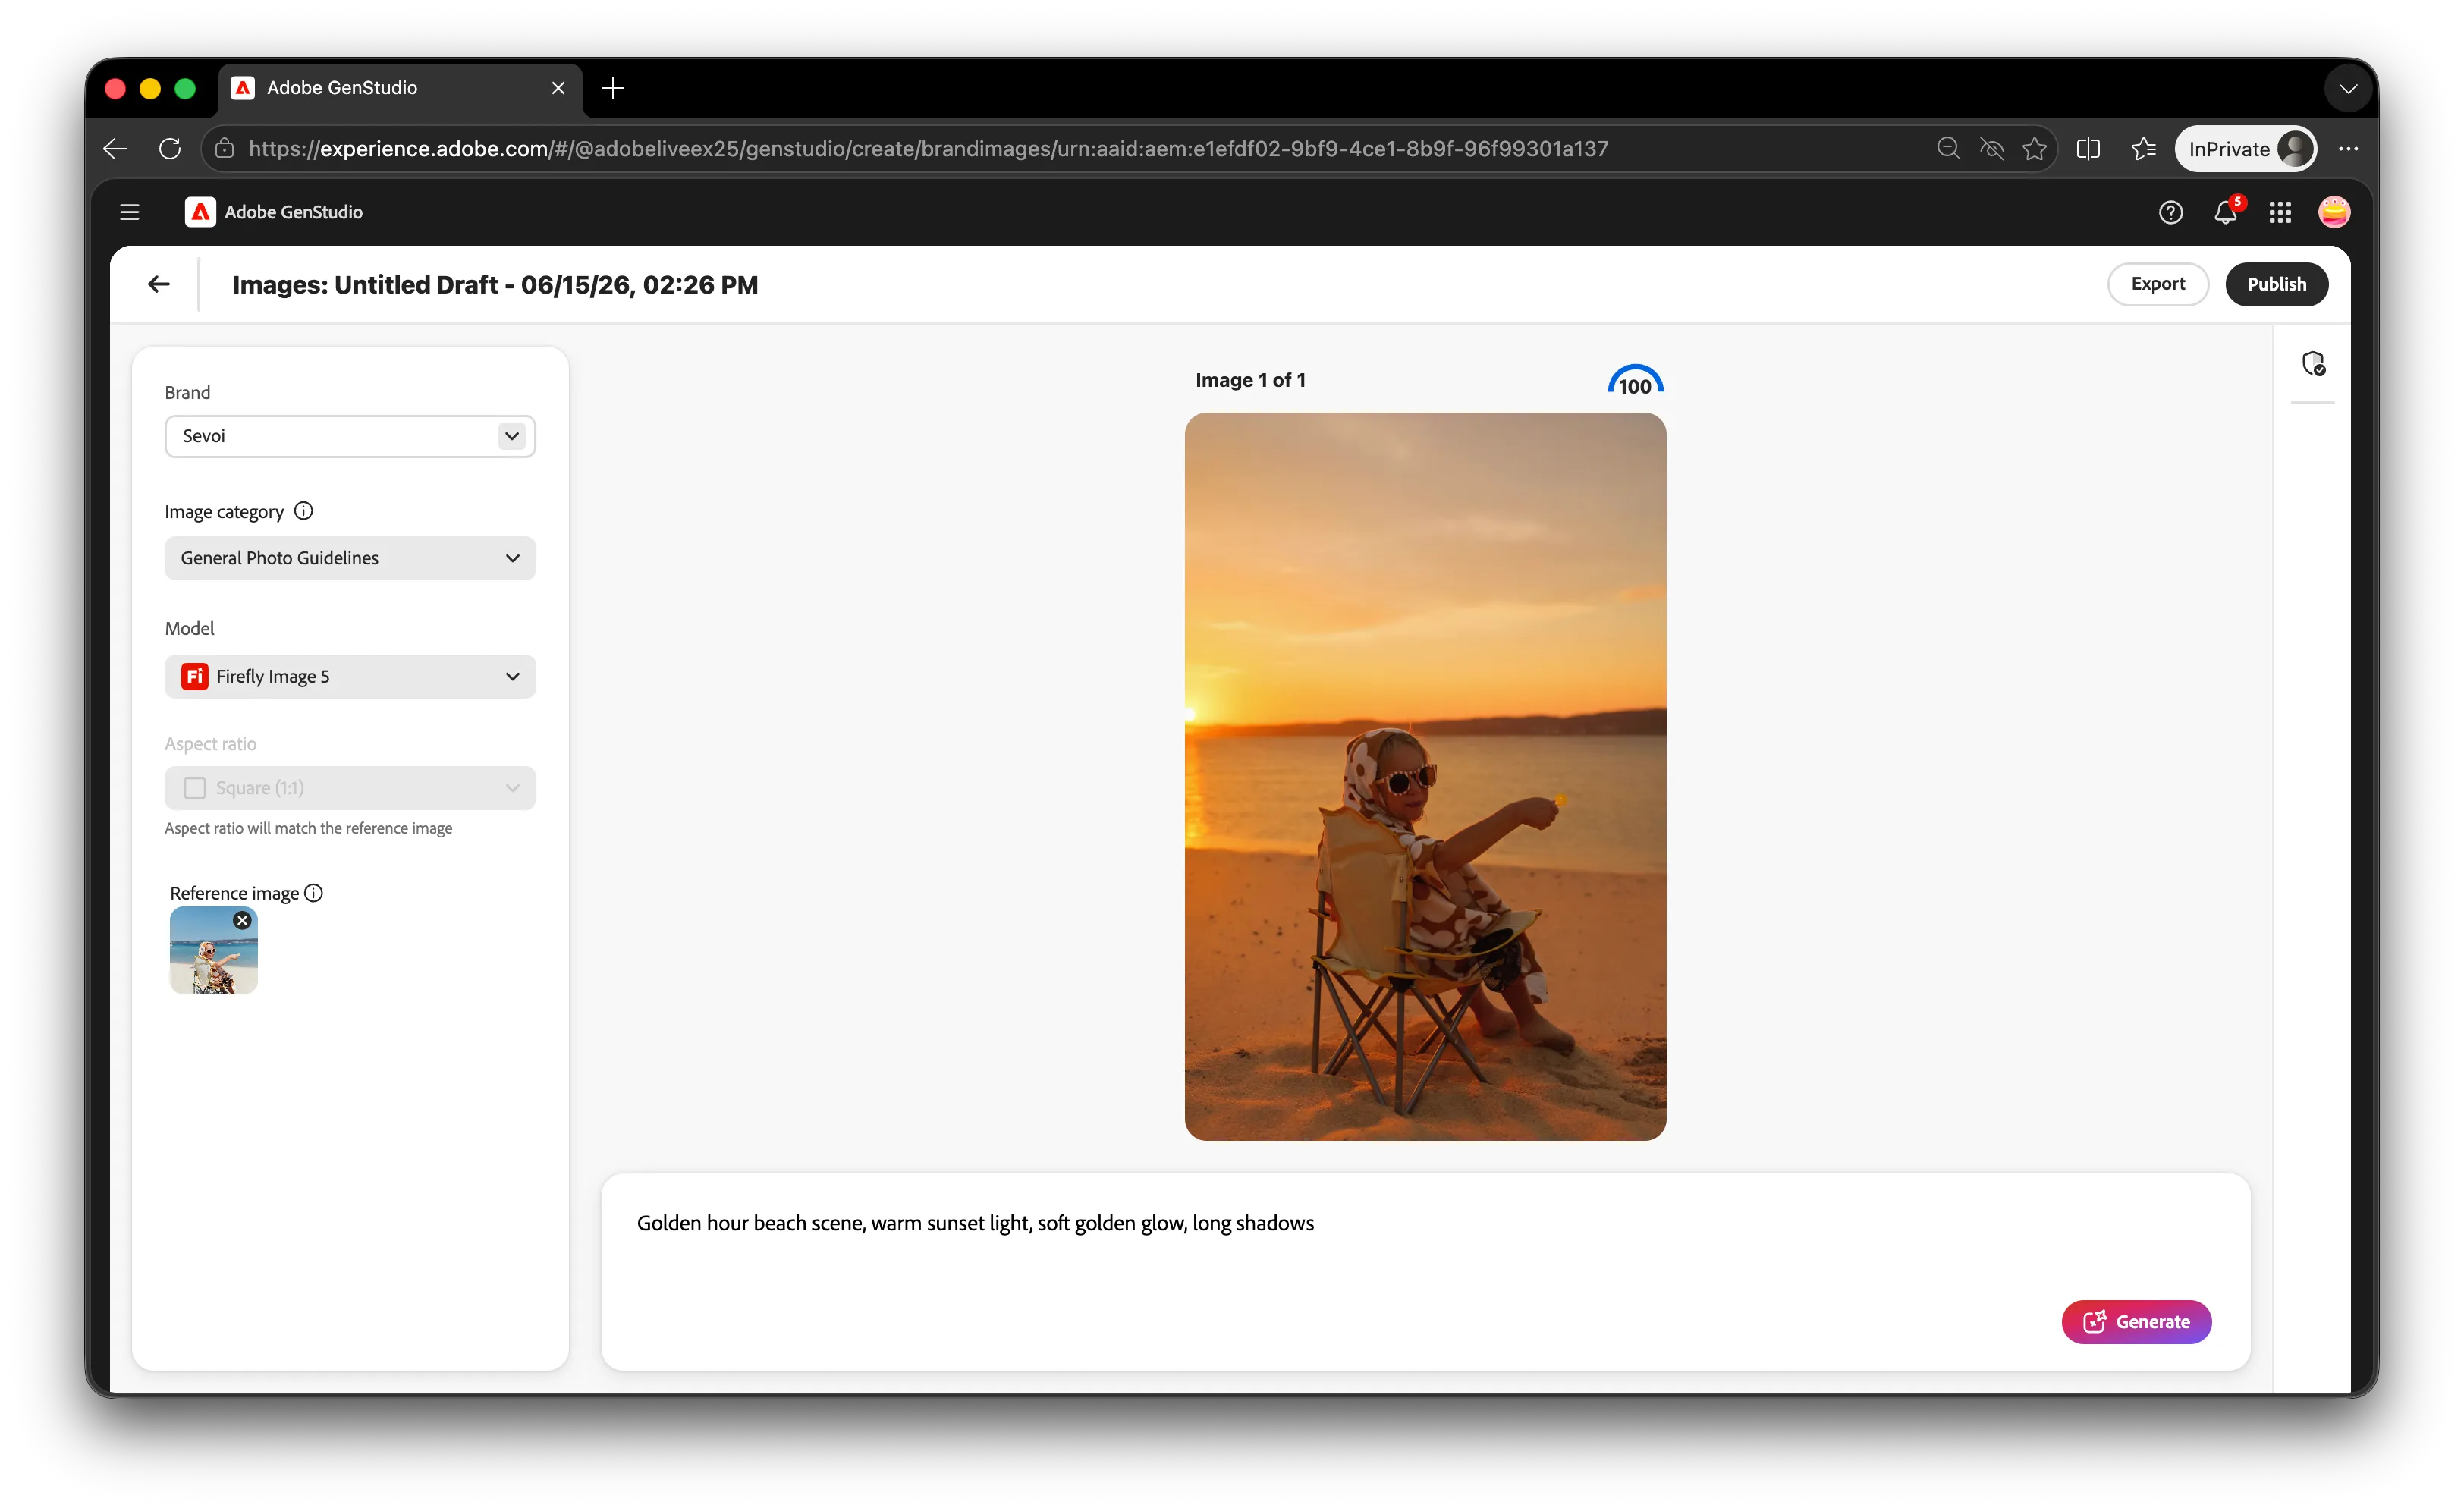Open the Adobe app switcher grid
This screenshot has height=1511, width=2464.
[2280, 212]
